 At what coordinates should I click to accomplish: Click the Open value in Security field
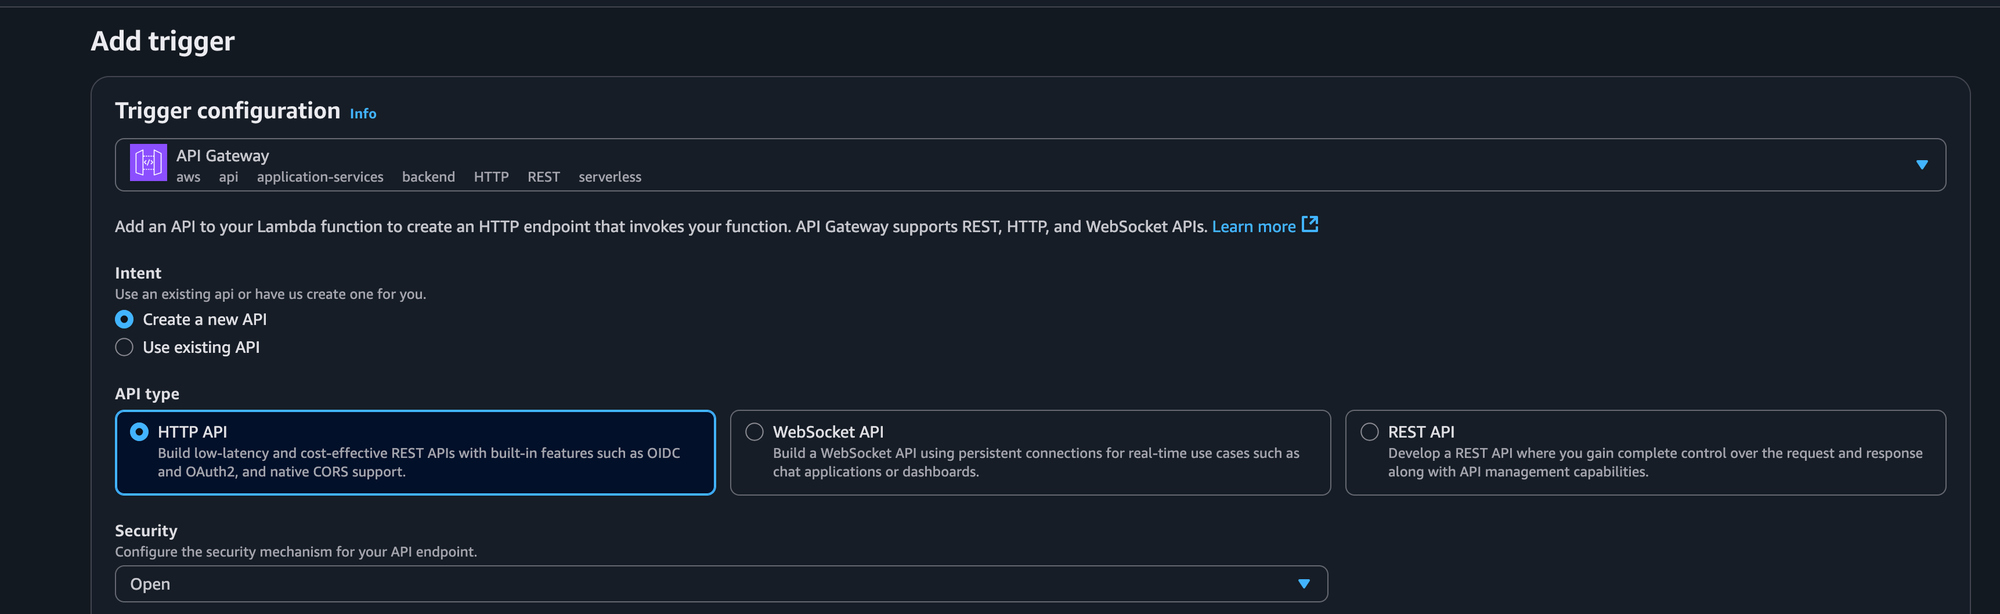(150, 584)
